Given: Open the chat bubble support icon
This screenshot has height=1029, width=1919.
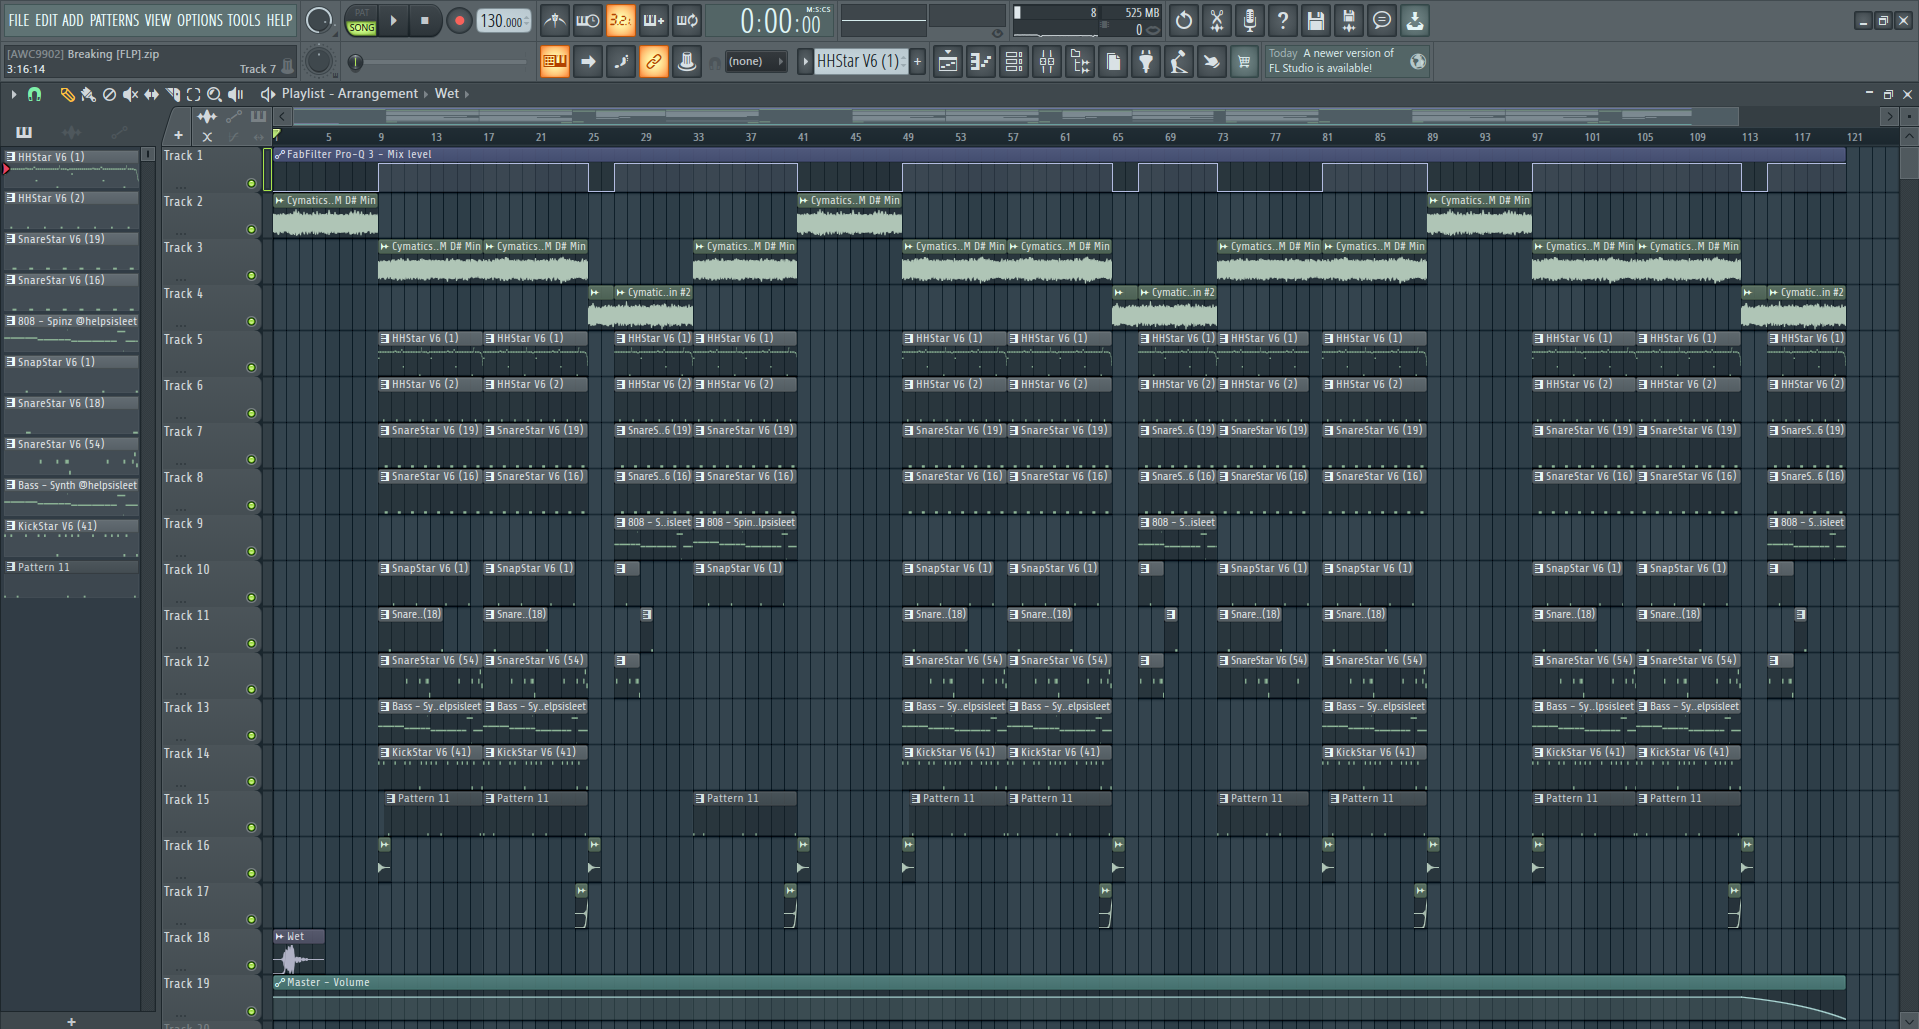Looking at the screenshot, I should (1382, 20).
